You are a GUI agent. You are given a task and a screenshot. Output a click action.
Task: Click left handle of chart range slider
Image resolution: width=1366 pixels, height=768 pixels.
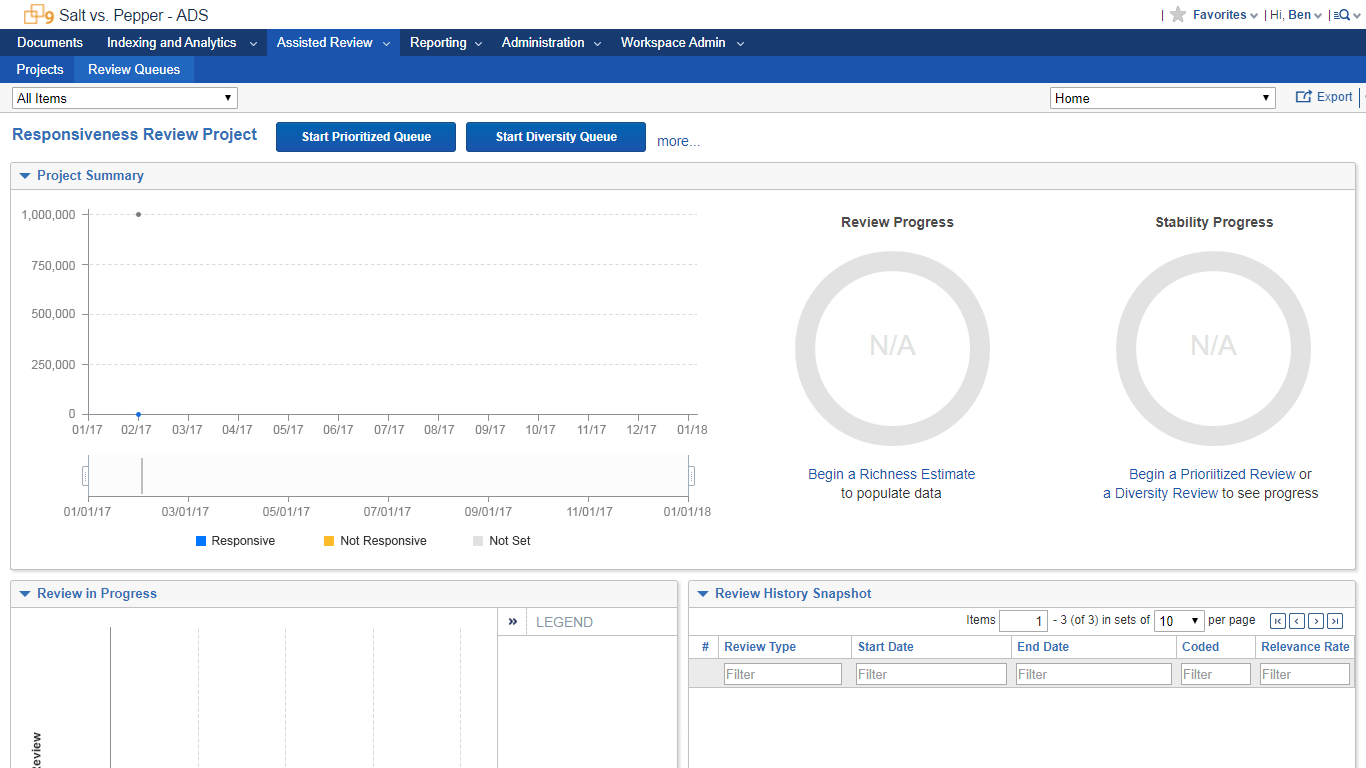[85, 476]
